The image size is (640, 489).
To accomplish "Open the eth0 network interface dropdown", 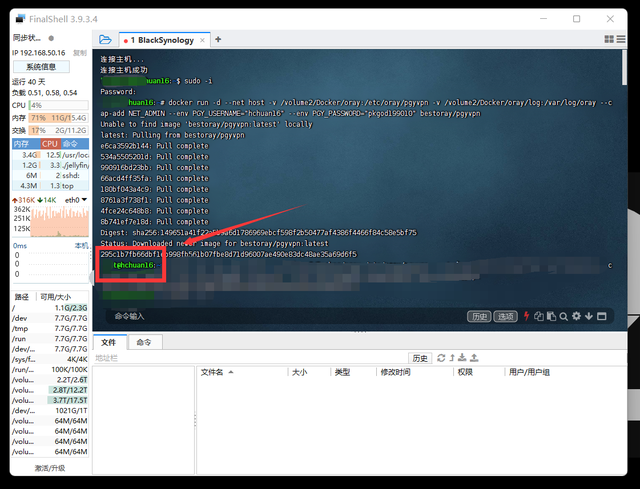I will [76, 200].
